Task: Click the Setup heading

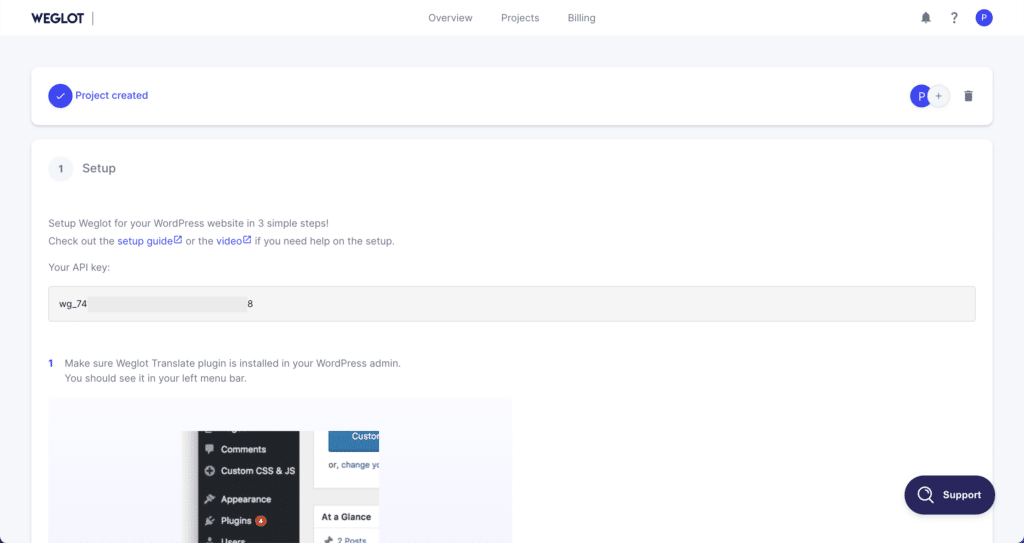Action: pyautogui.click(x=99, y=168)
